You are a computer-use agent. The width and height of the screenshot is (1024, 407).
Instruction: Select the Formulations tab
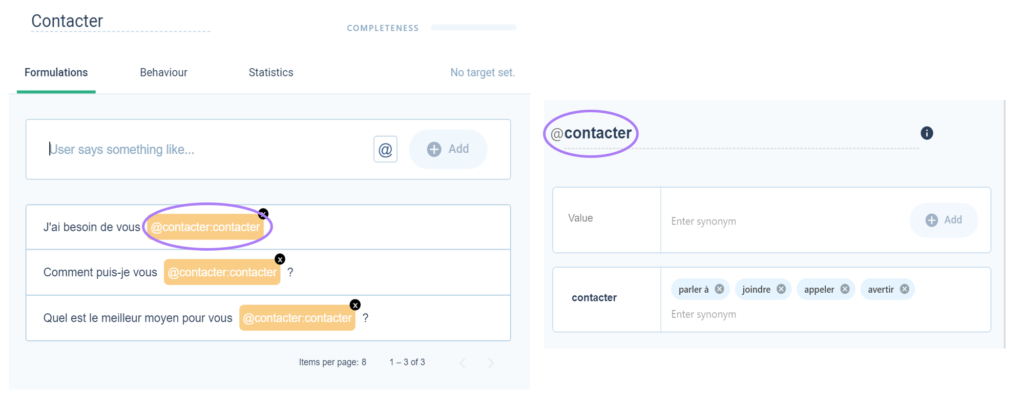click(x=56, y=73)
